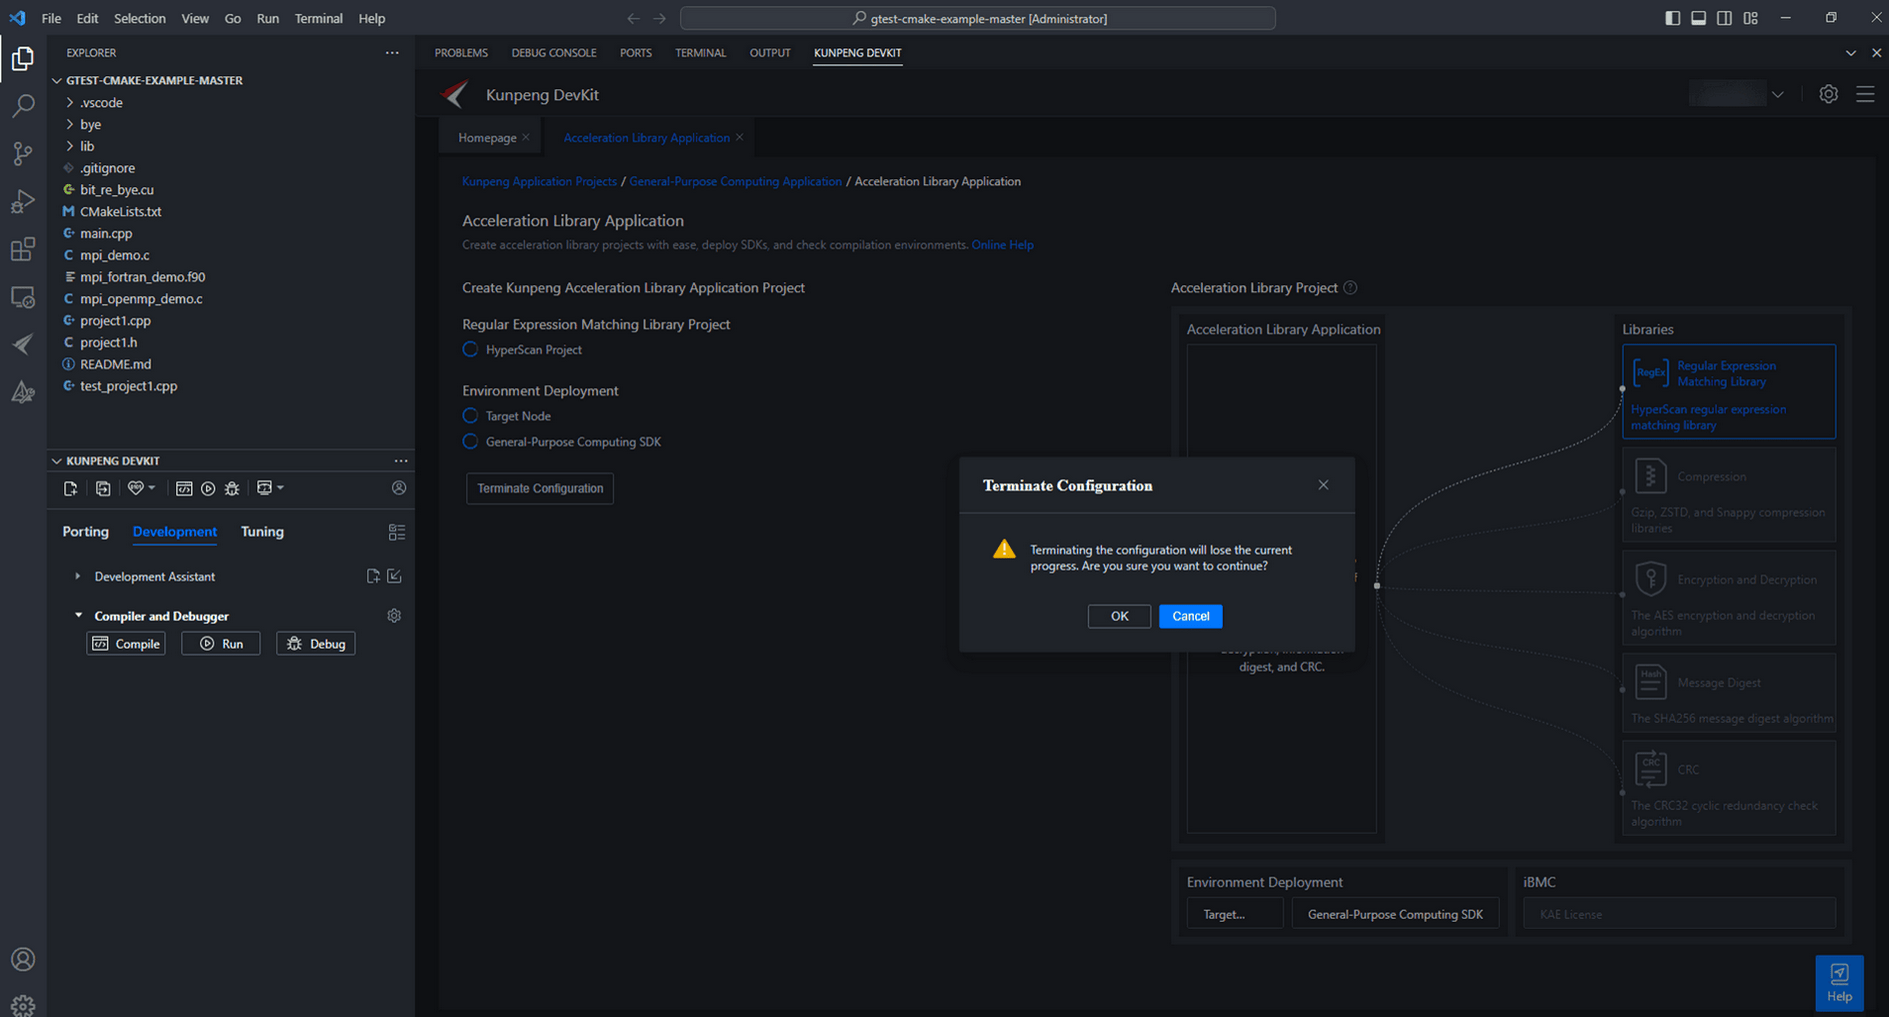Viewport: 1889px width, 1017px height.
Task: Select the General-Purpose Computing SDK radio button
Action: pyautogui.click(x=470, y=442)
